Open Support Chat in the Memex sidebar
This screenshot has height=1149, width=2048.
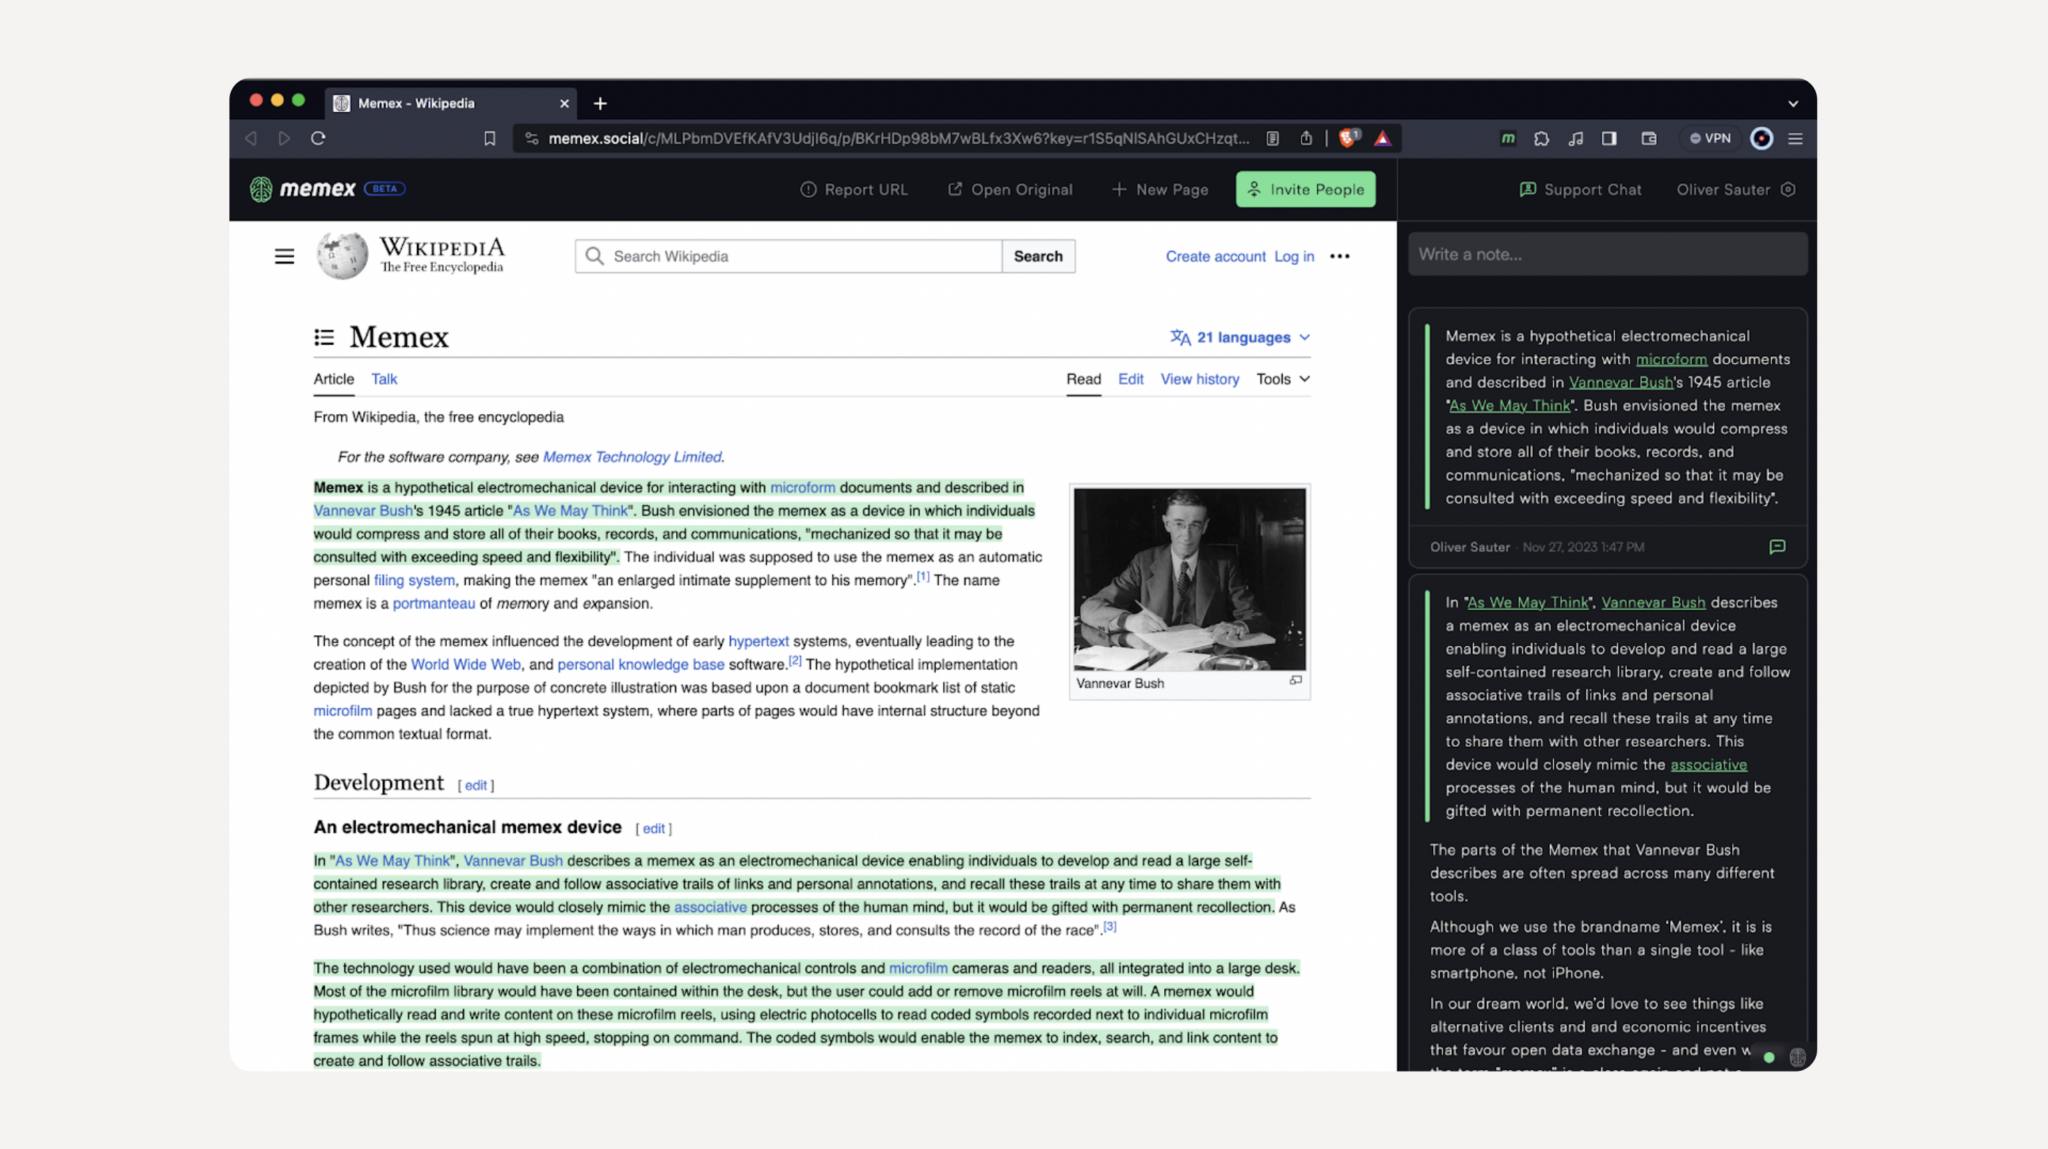click(x=1580, y=189)
